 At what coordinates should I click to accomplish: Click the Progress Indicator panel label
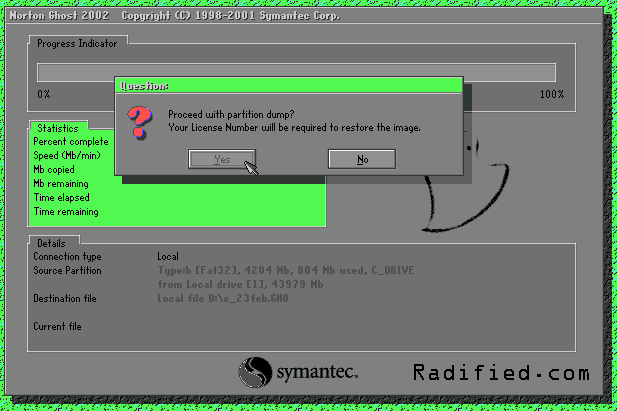[77, 43]
